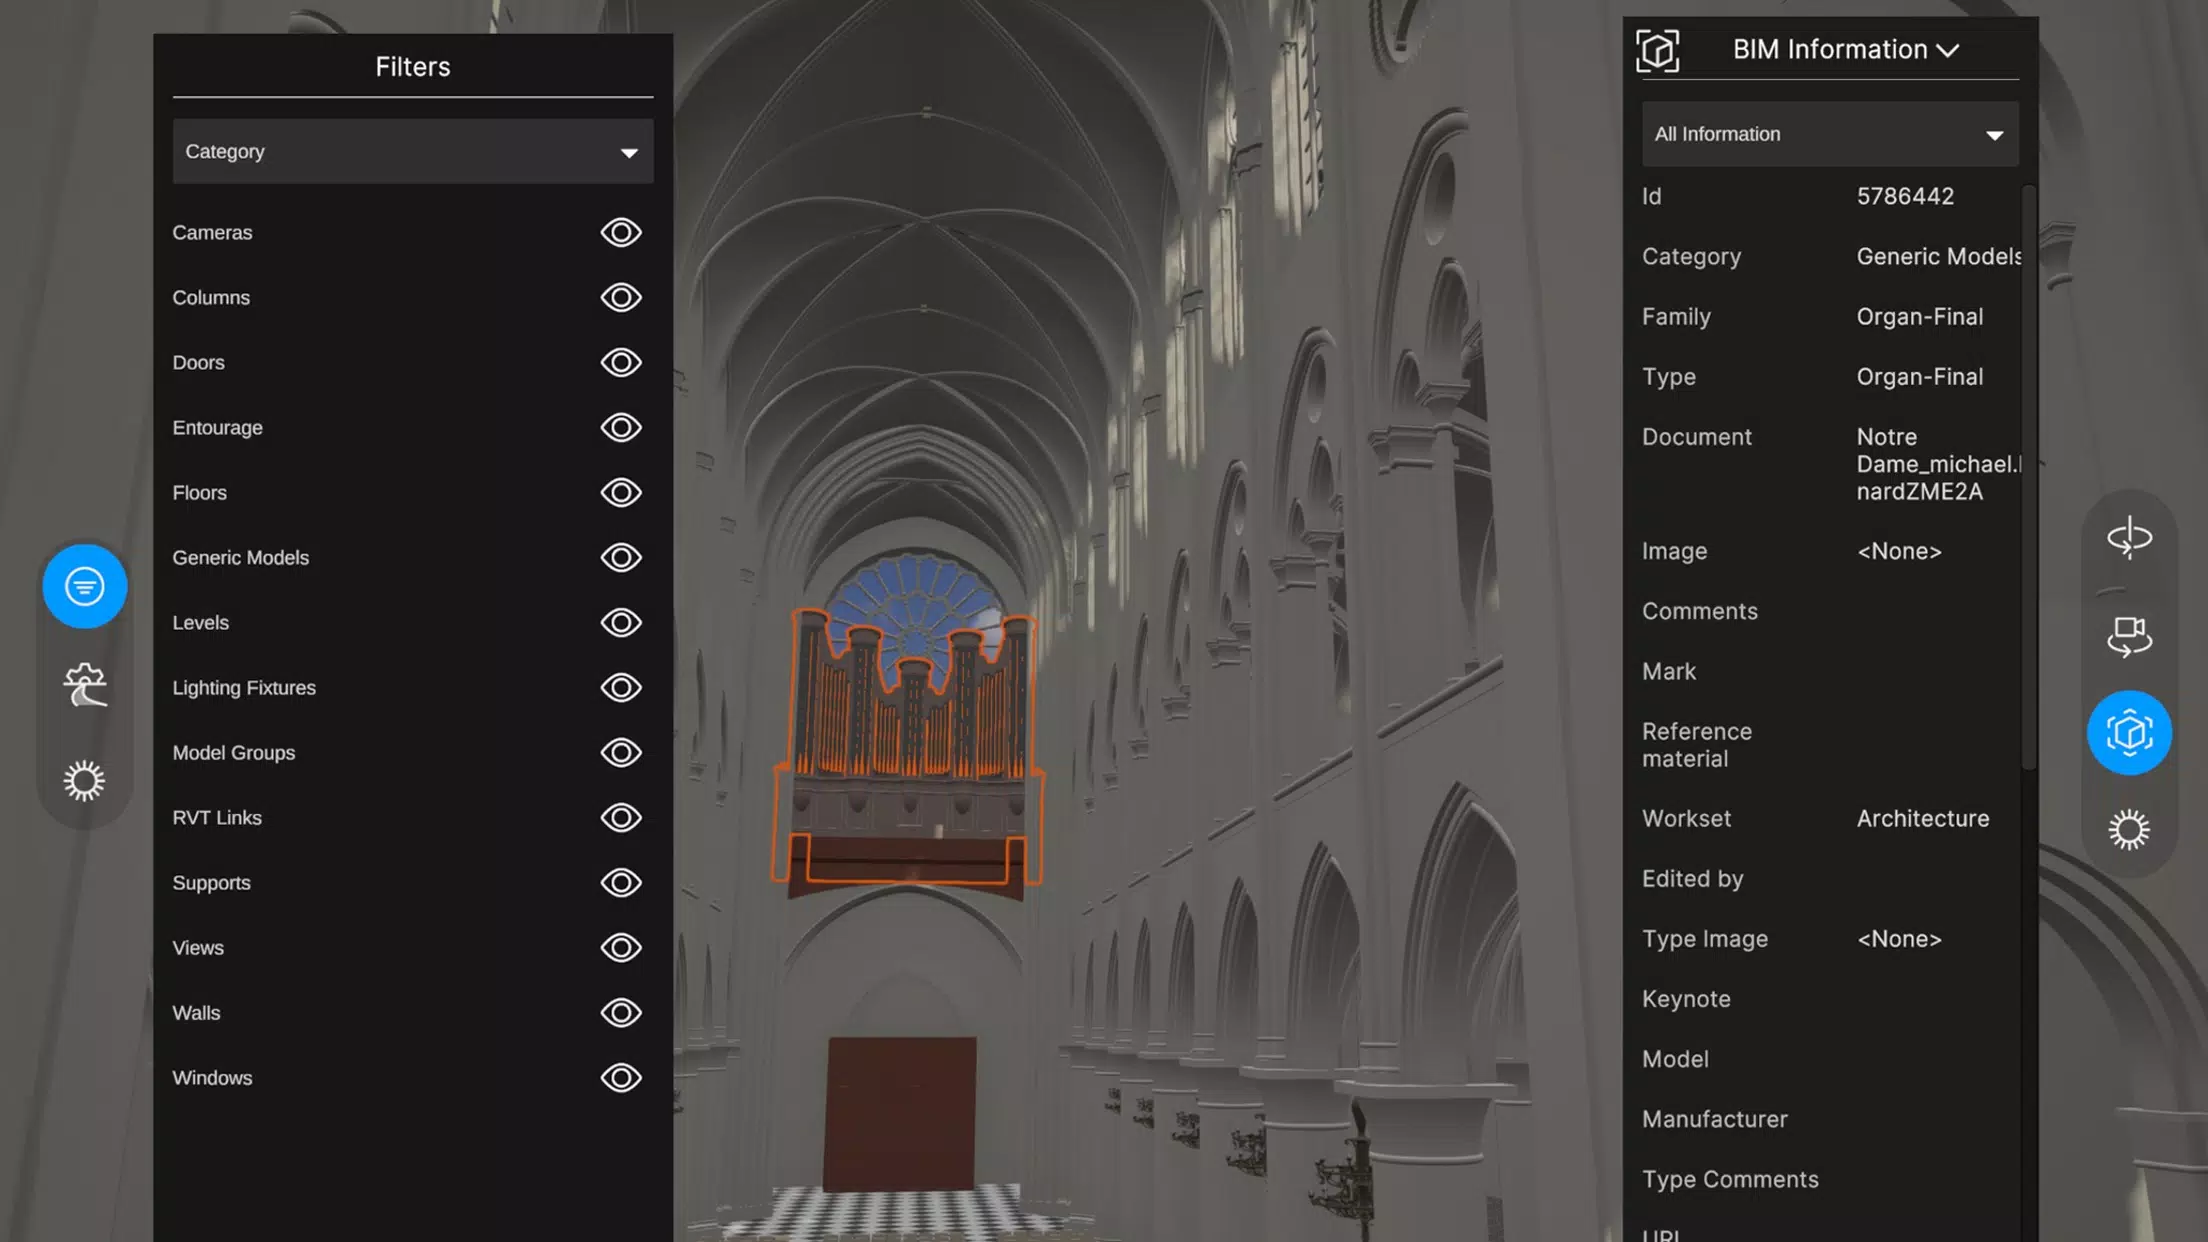Open the Filters panel icon
The image size is (2208, 1242).
coord(85,586)
